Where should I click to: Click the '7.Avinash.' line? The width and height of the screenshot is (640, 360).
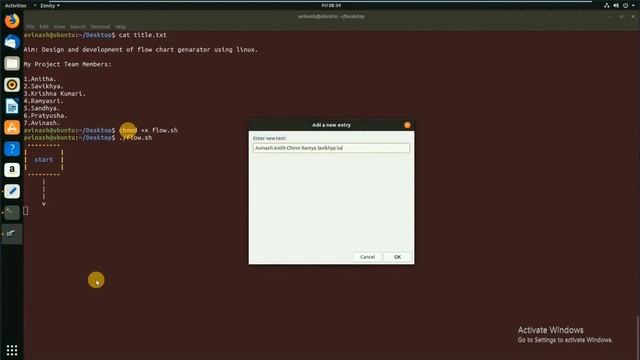coord(42,123)
